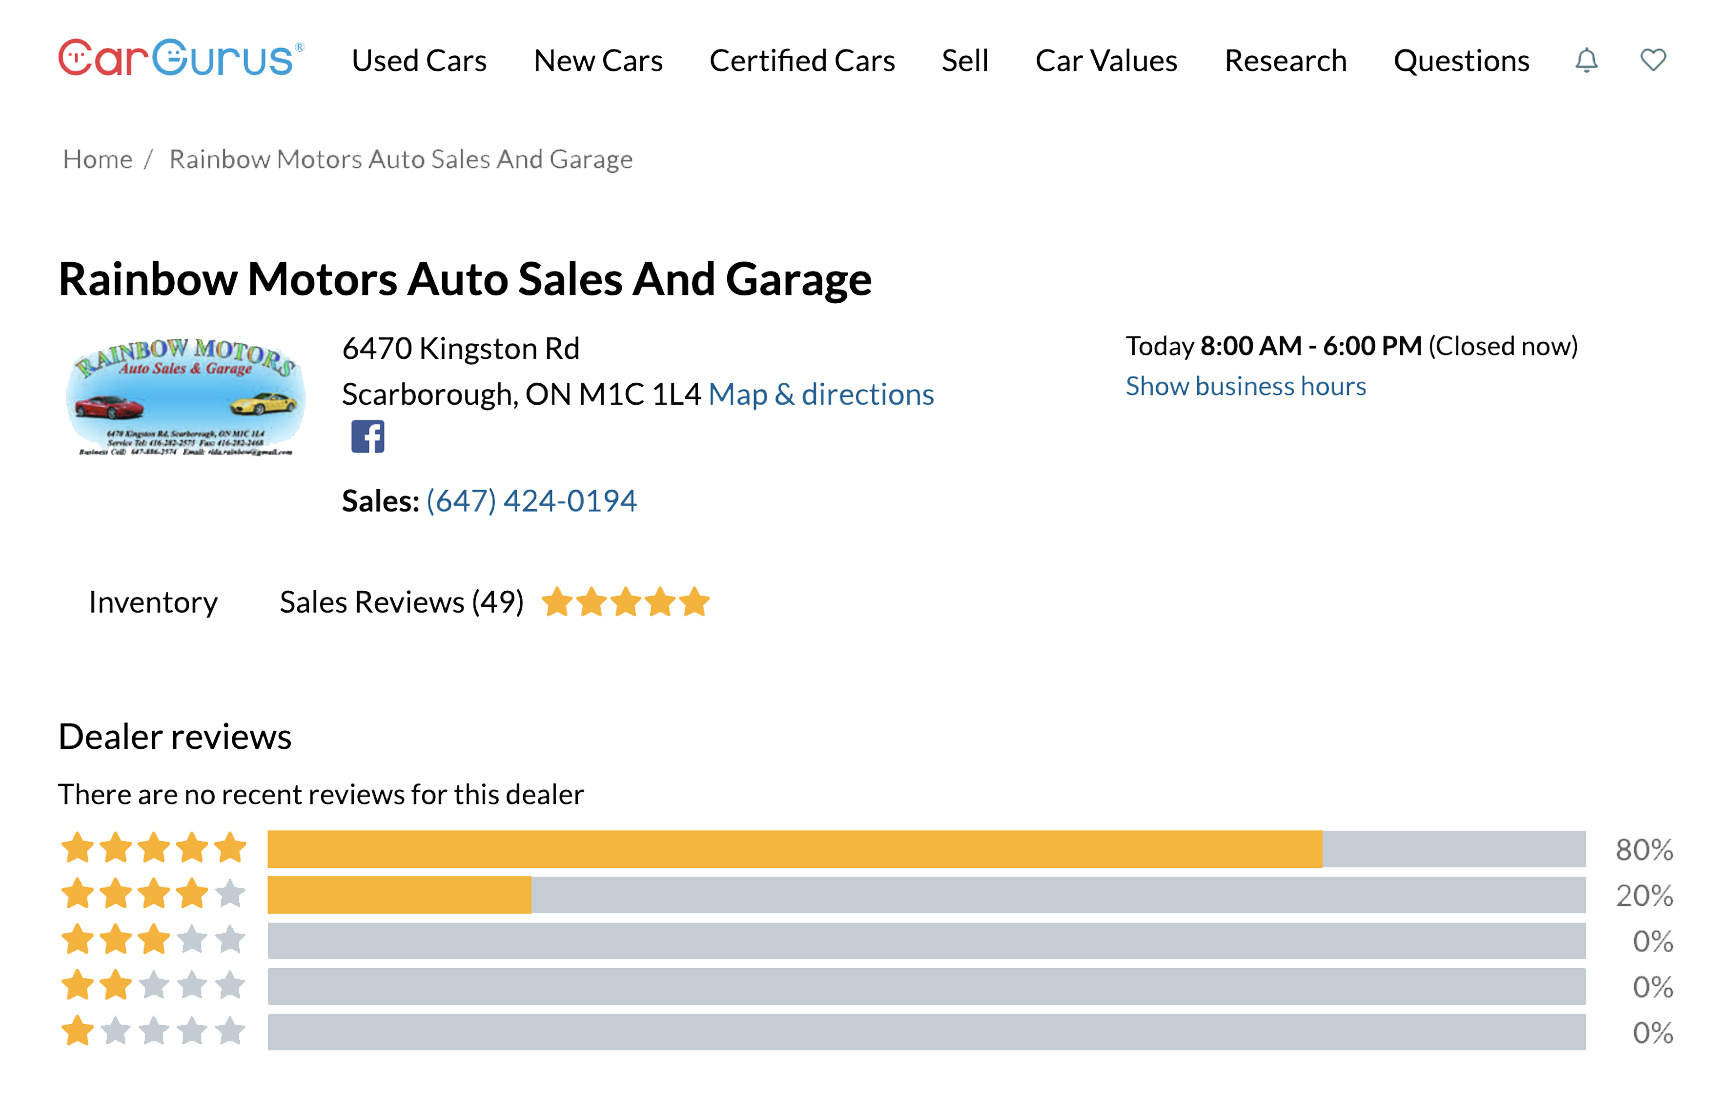Open the New Cars menu
The height and width of the screenshot is (1094, 1734).
point(598,61)
